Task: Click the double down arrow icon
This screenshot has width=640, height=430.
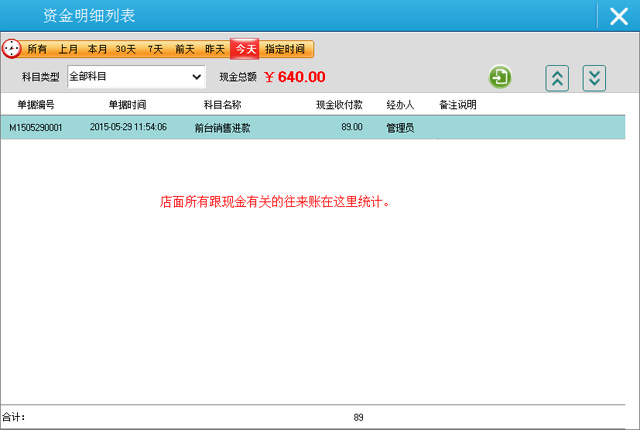Action: coord(594,78)
